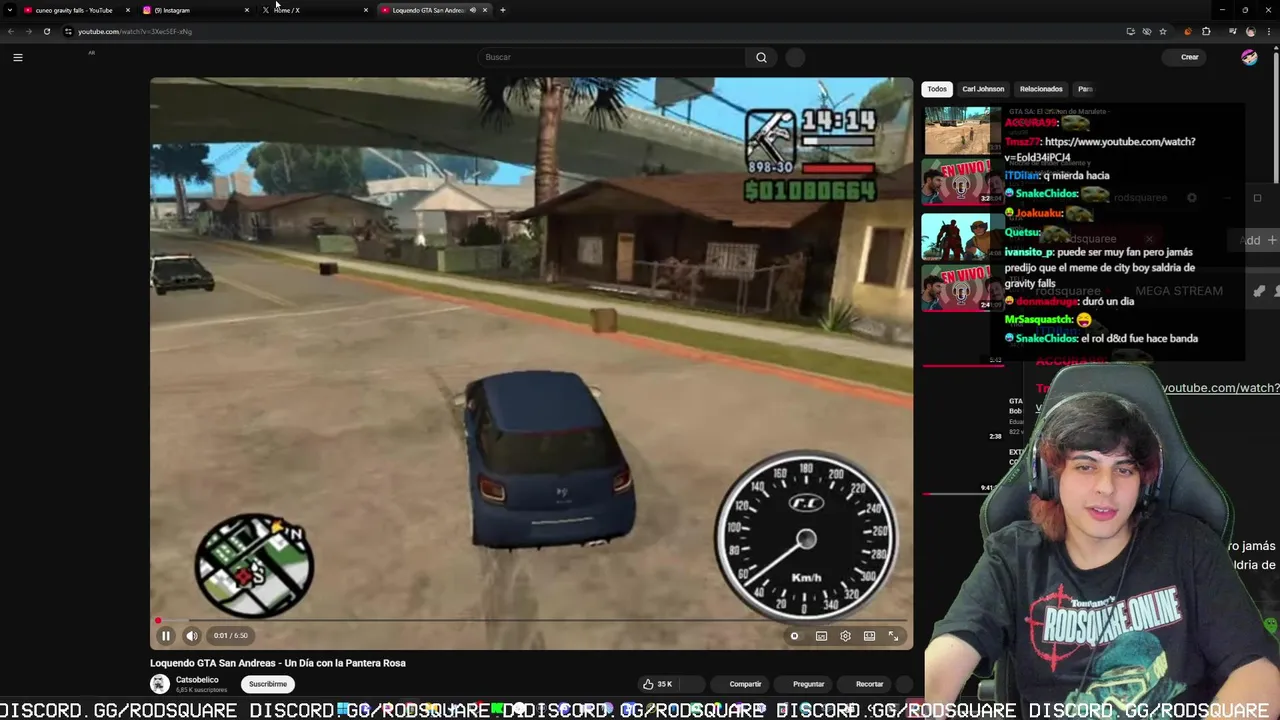Open the more actions button after Recortar

click(905, 684)
